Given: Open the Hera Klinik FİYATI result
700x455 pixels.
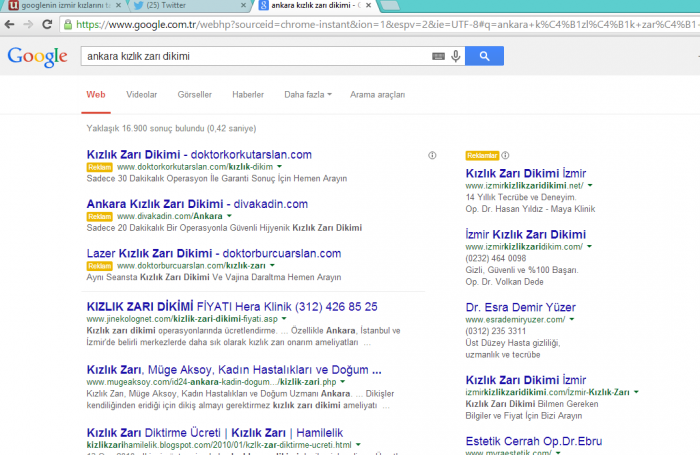Looking at the screenshot, I should [232, 307].
